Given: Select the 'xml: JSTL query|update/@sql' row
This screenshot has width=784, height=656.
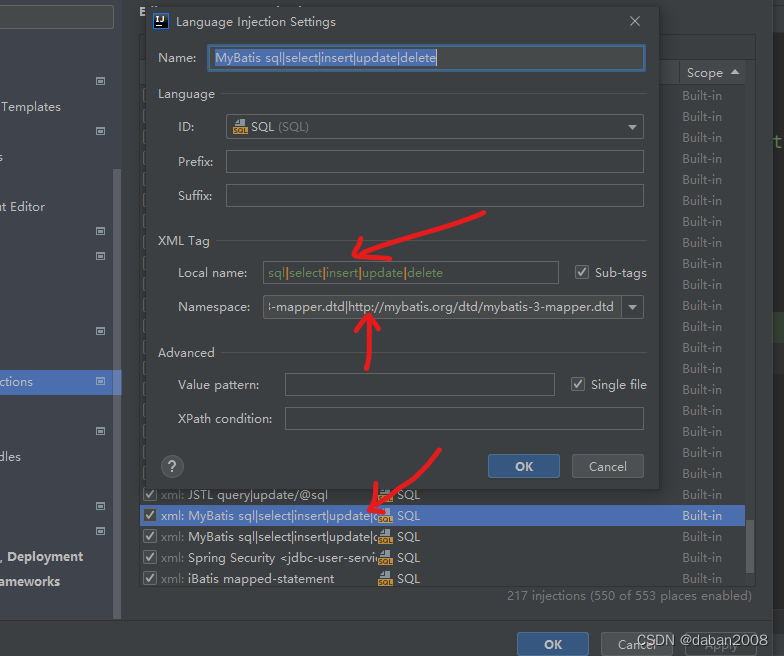Looking at the screenshot, I should point(442,494).
